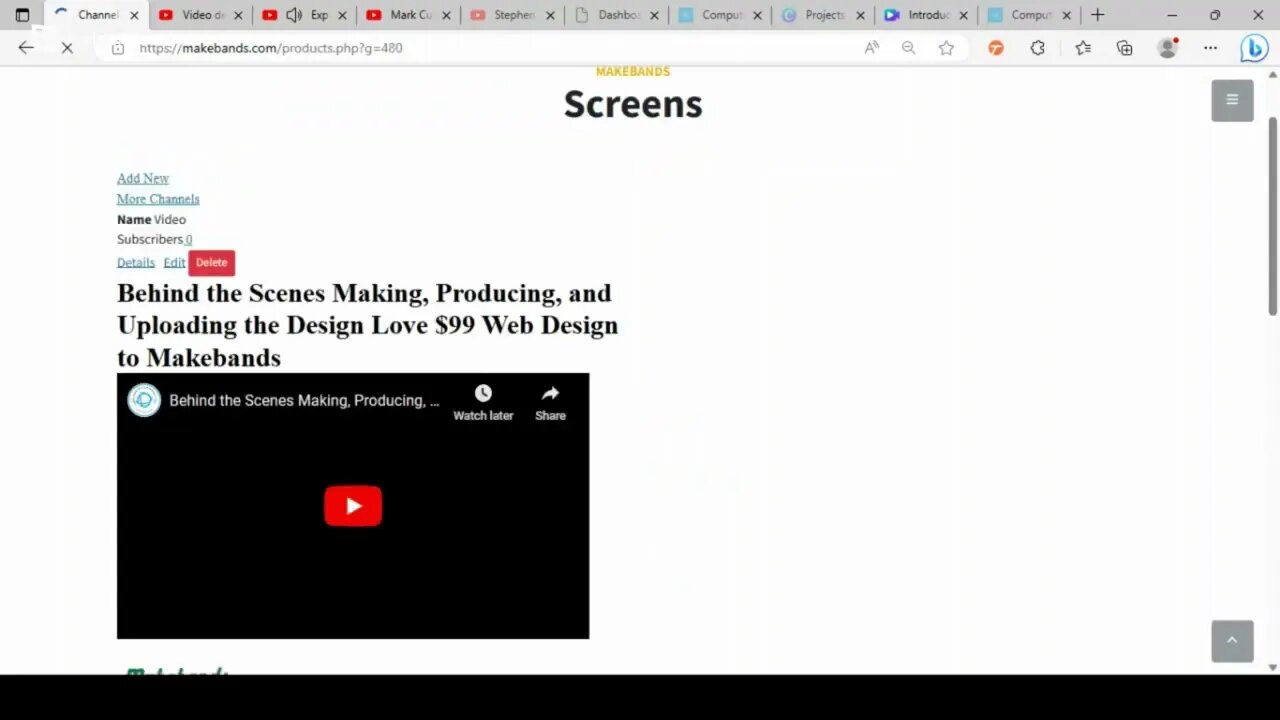
Task: Close the Channel tab
Action: pos(134,15)
